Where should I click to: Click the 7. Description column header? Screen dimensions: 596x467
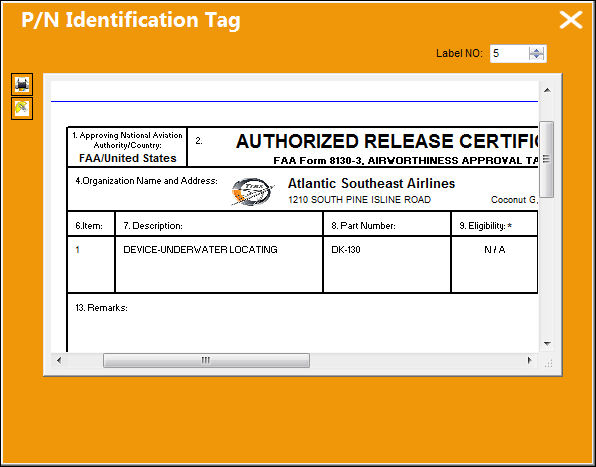point(153,226)
